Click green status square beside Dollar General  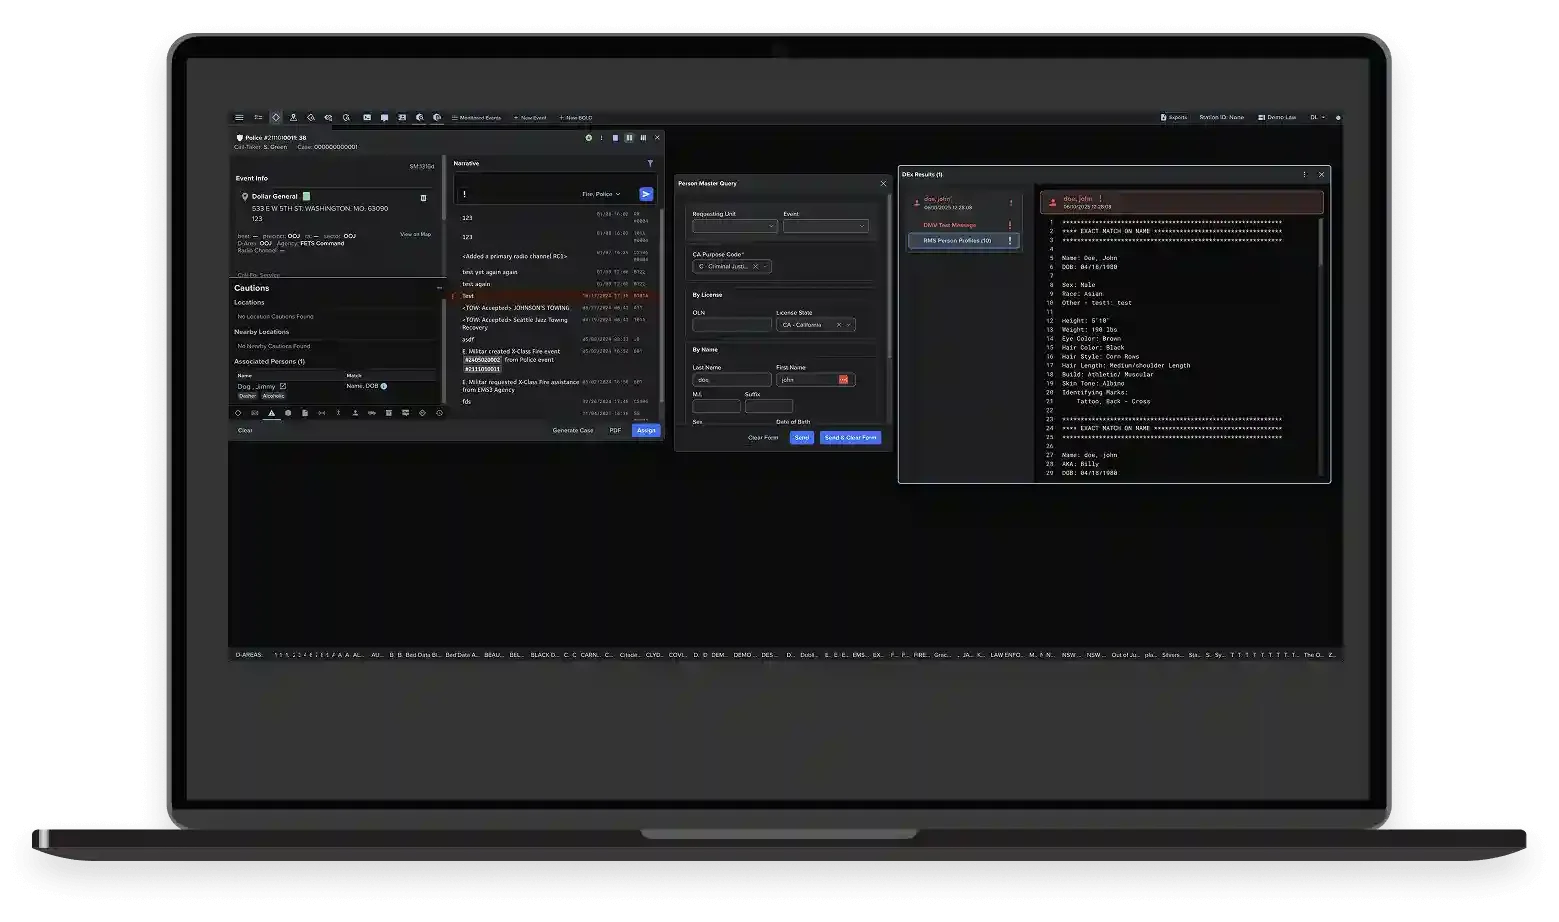[306, 196]
